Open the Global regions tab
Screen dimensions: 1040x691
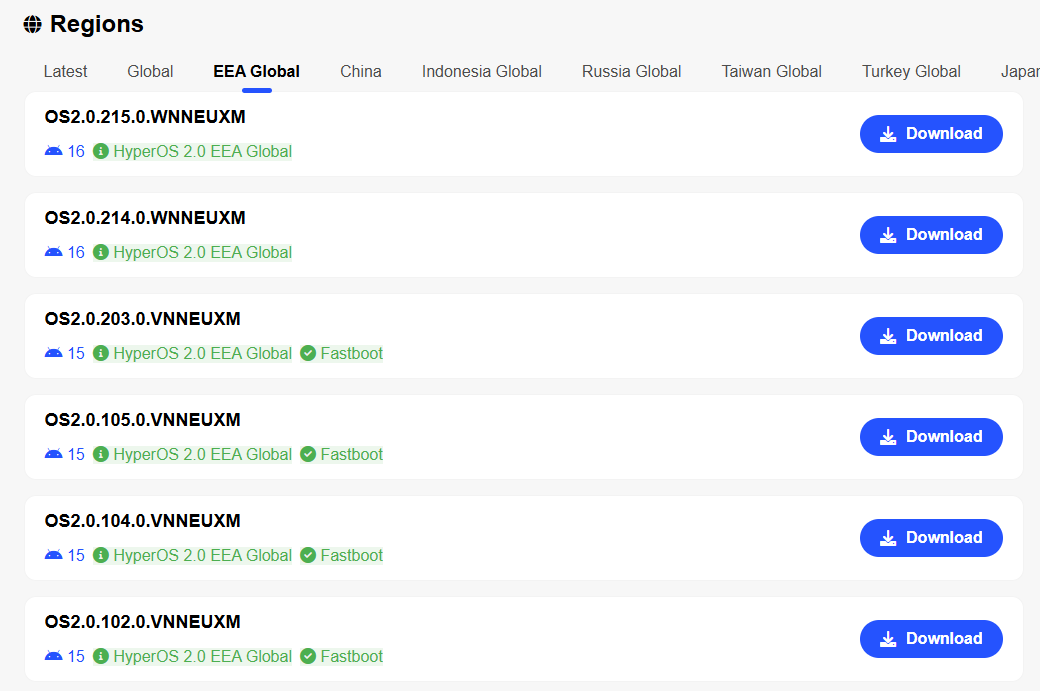click(150, 72)
